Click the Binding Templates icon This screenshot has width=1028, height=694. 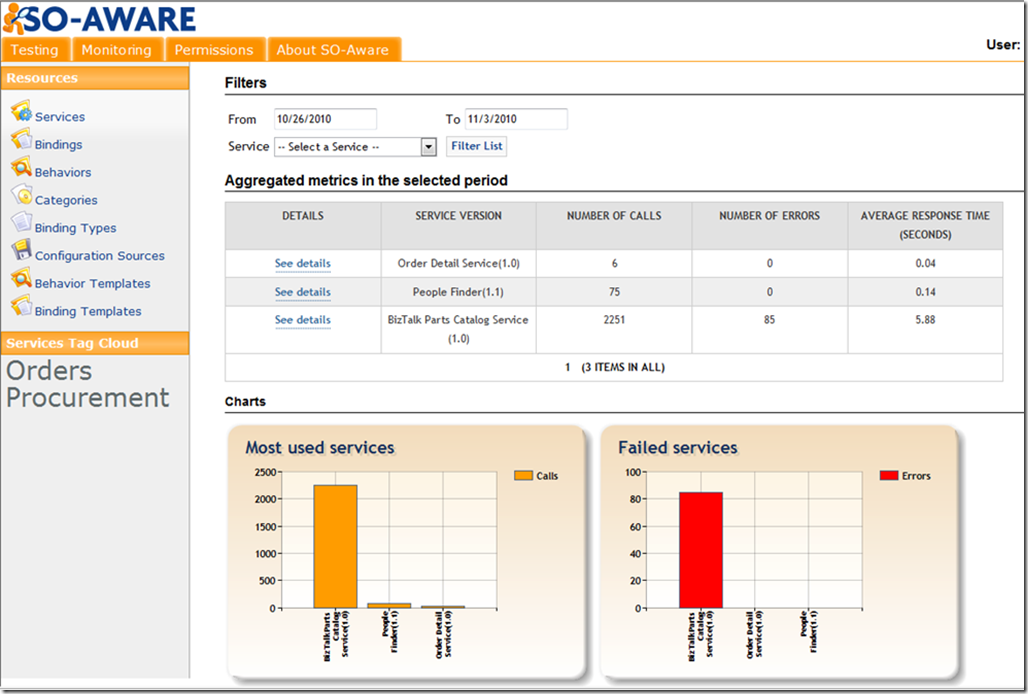[21, 306]
